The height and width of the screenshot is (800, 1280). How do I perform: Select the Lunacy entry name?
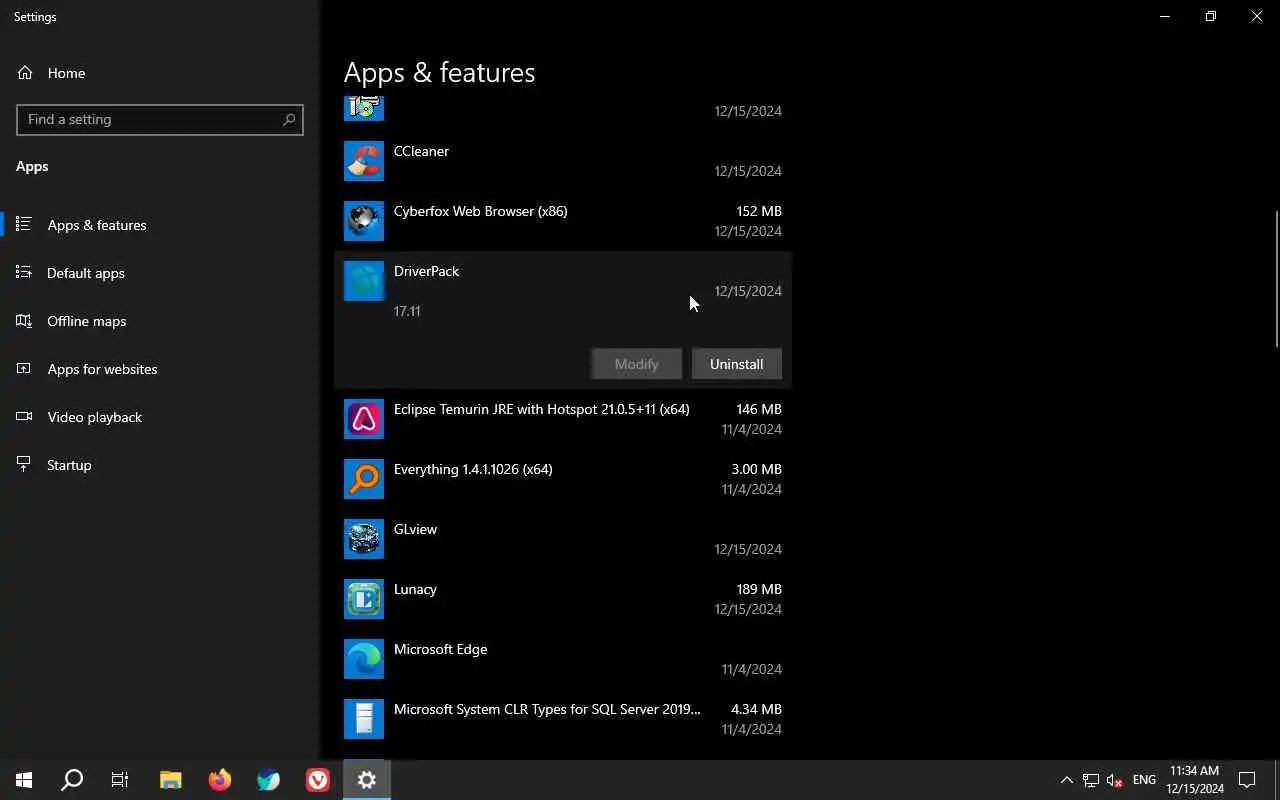415,589
